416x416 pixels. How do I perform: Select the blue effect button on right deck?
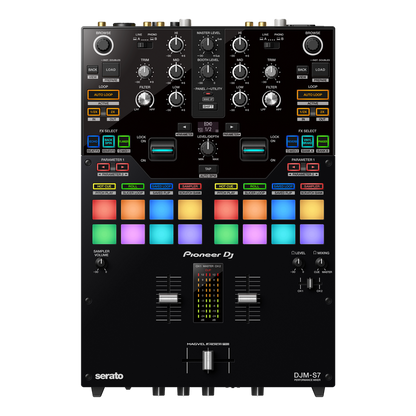pyautogui.click(x=292, y=142)
